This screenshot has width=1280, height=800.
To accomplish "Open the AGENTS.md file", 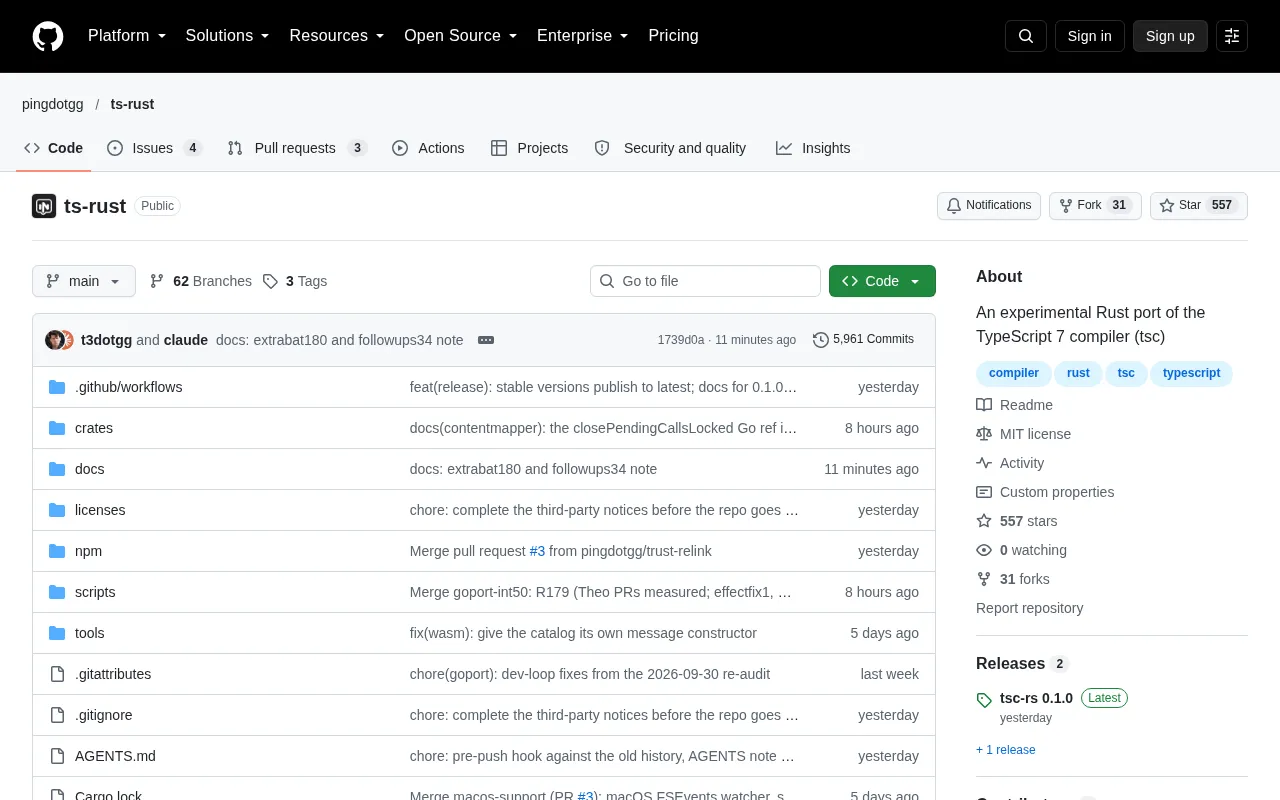I will pyautogui.click(x=115, y=756).
